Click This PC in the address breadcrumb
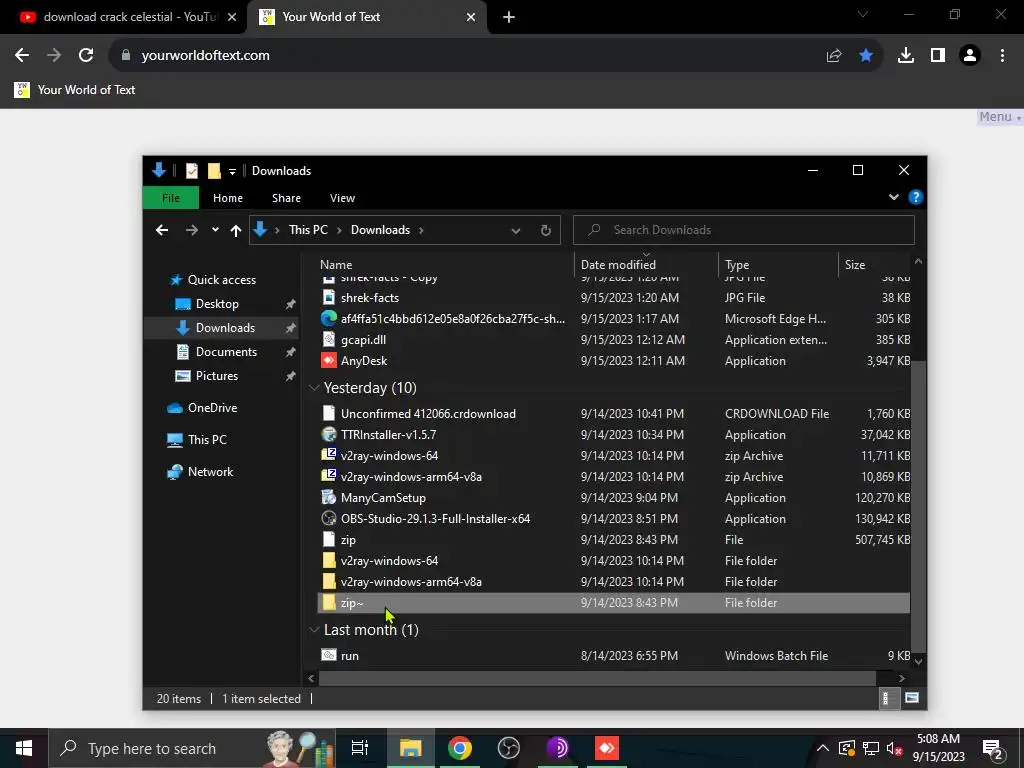Screen dimensions: 1024x768 tap(308, 230)
